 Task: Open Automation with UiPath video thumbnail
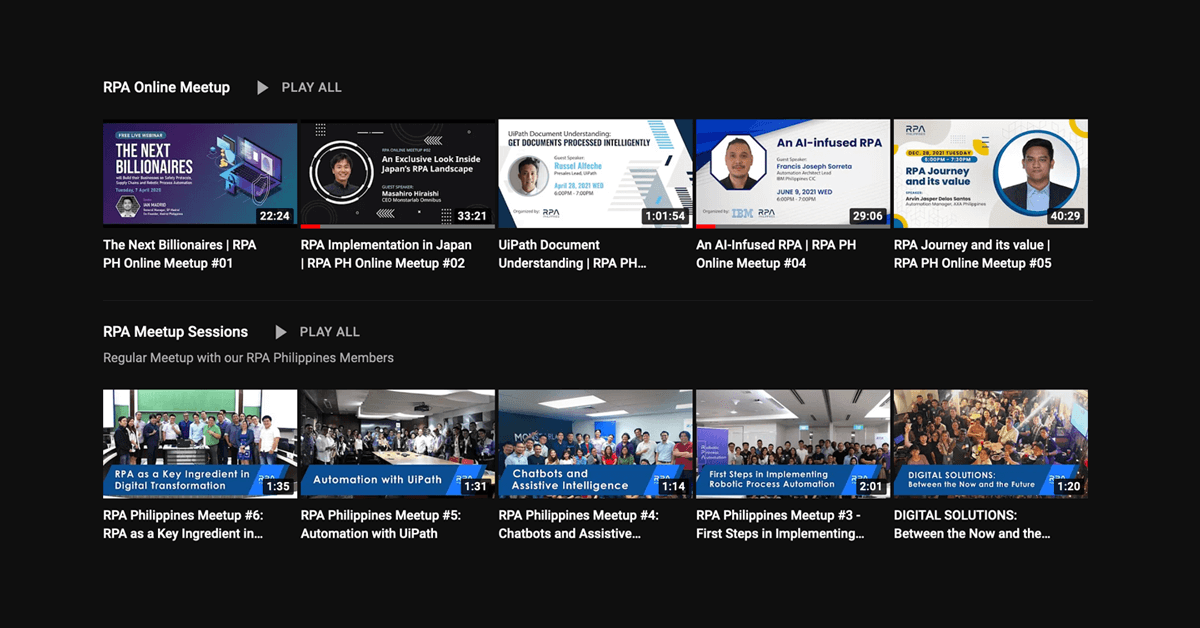[x=398, y=444]
